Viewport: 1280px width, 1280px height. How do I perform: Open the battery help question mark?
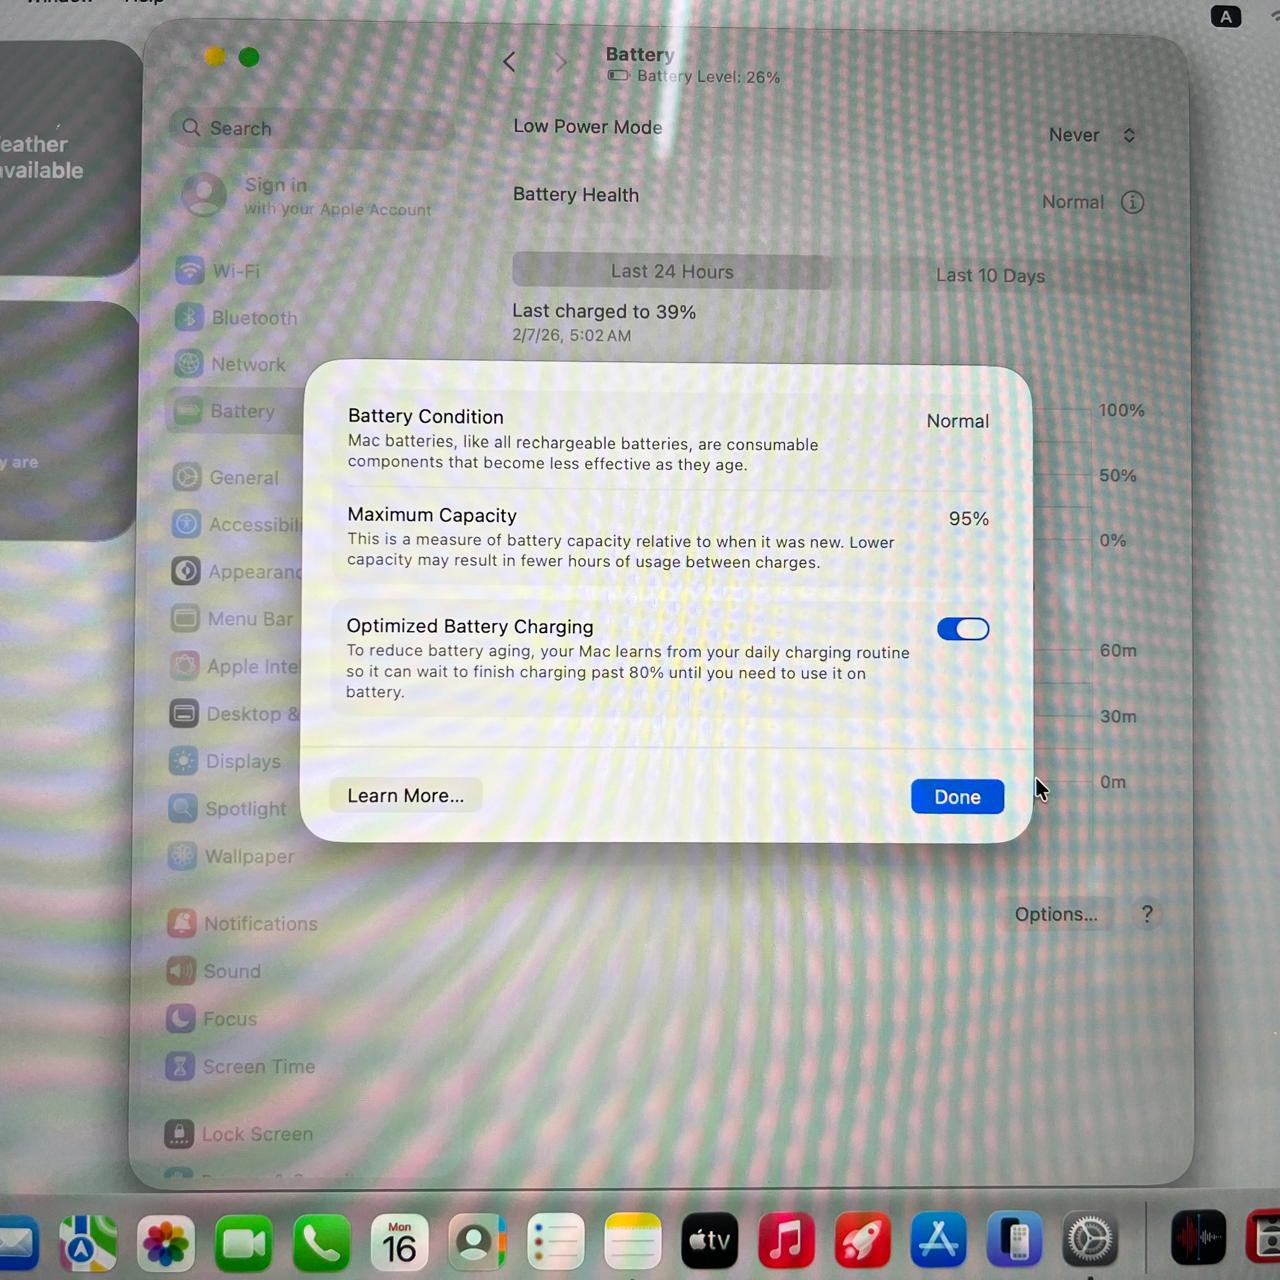(1147, 914)
